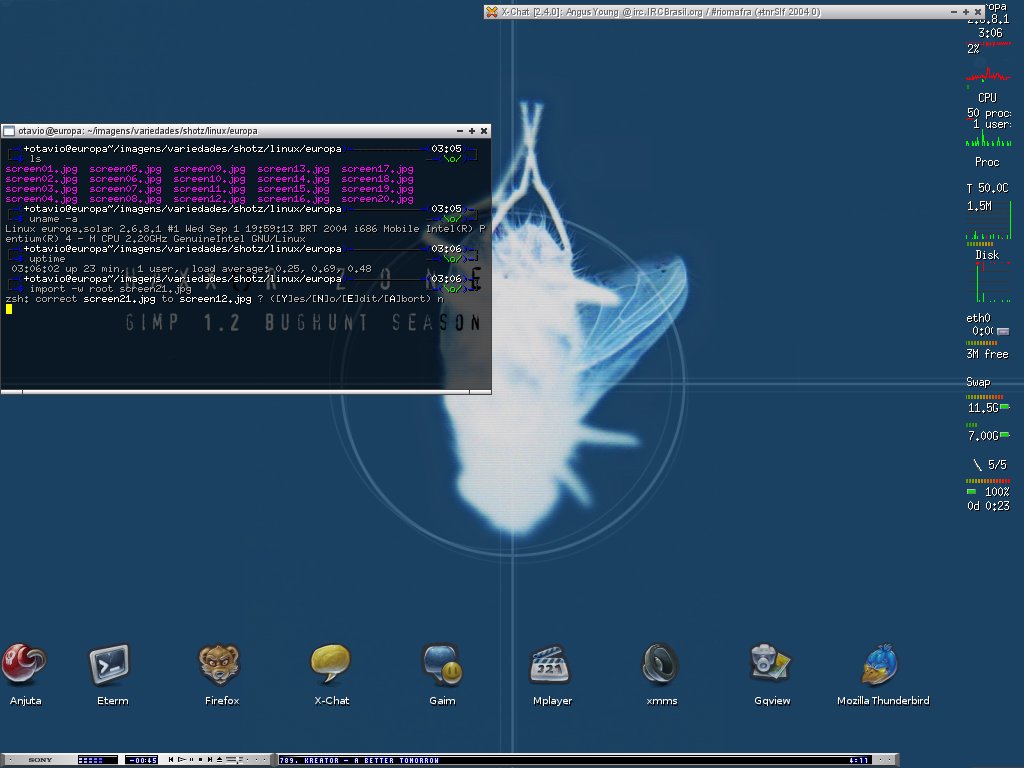Click the terminal window menu icon in title bar
The image size is (1024, 768).
(8, 131)
